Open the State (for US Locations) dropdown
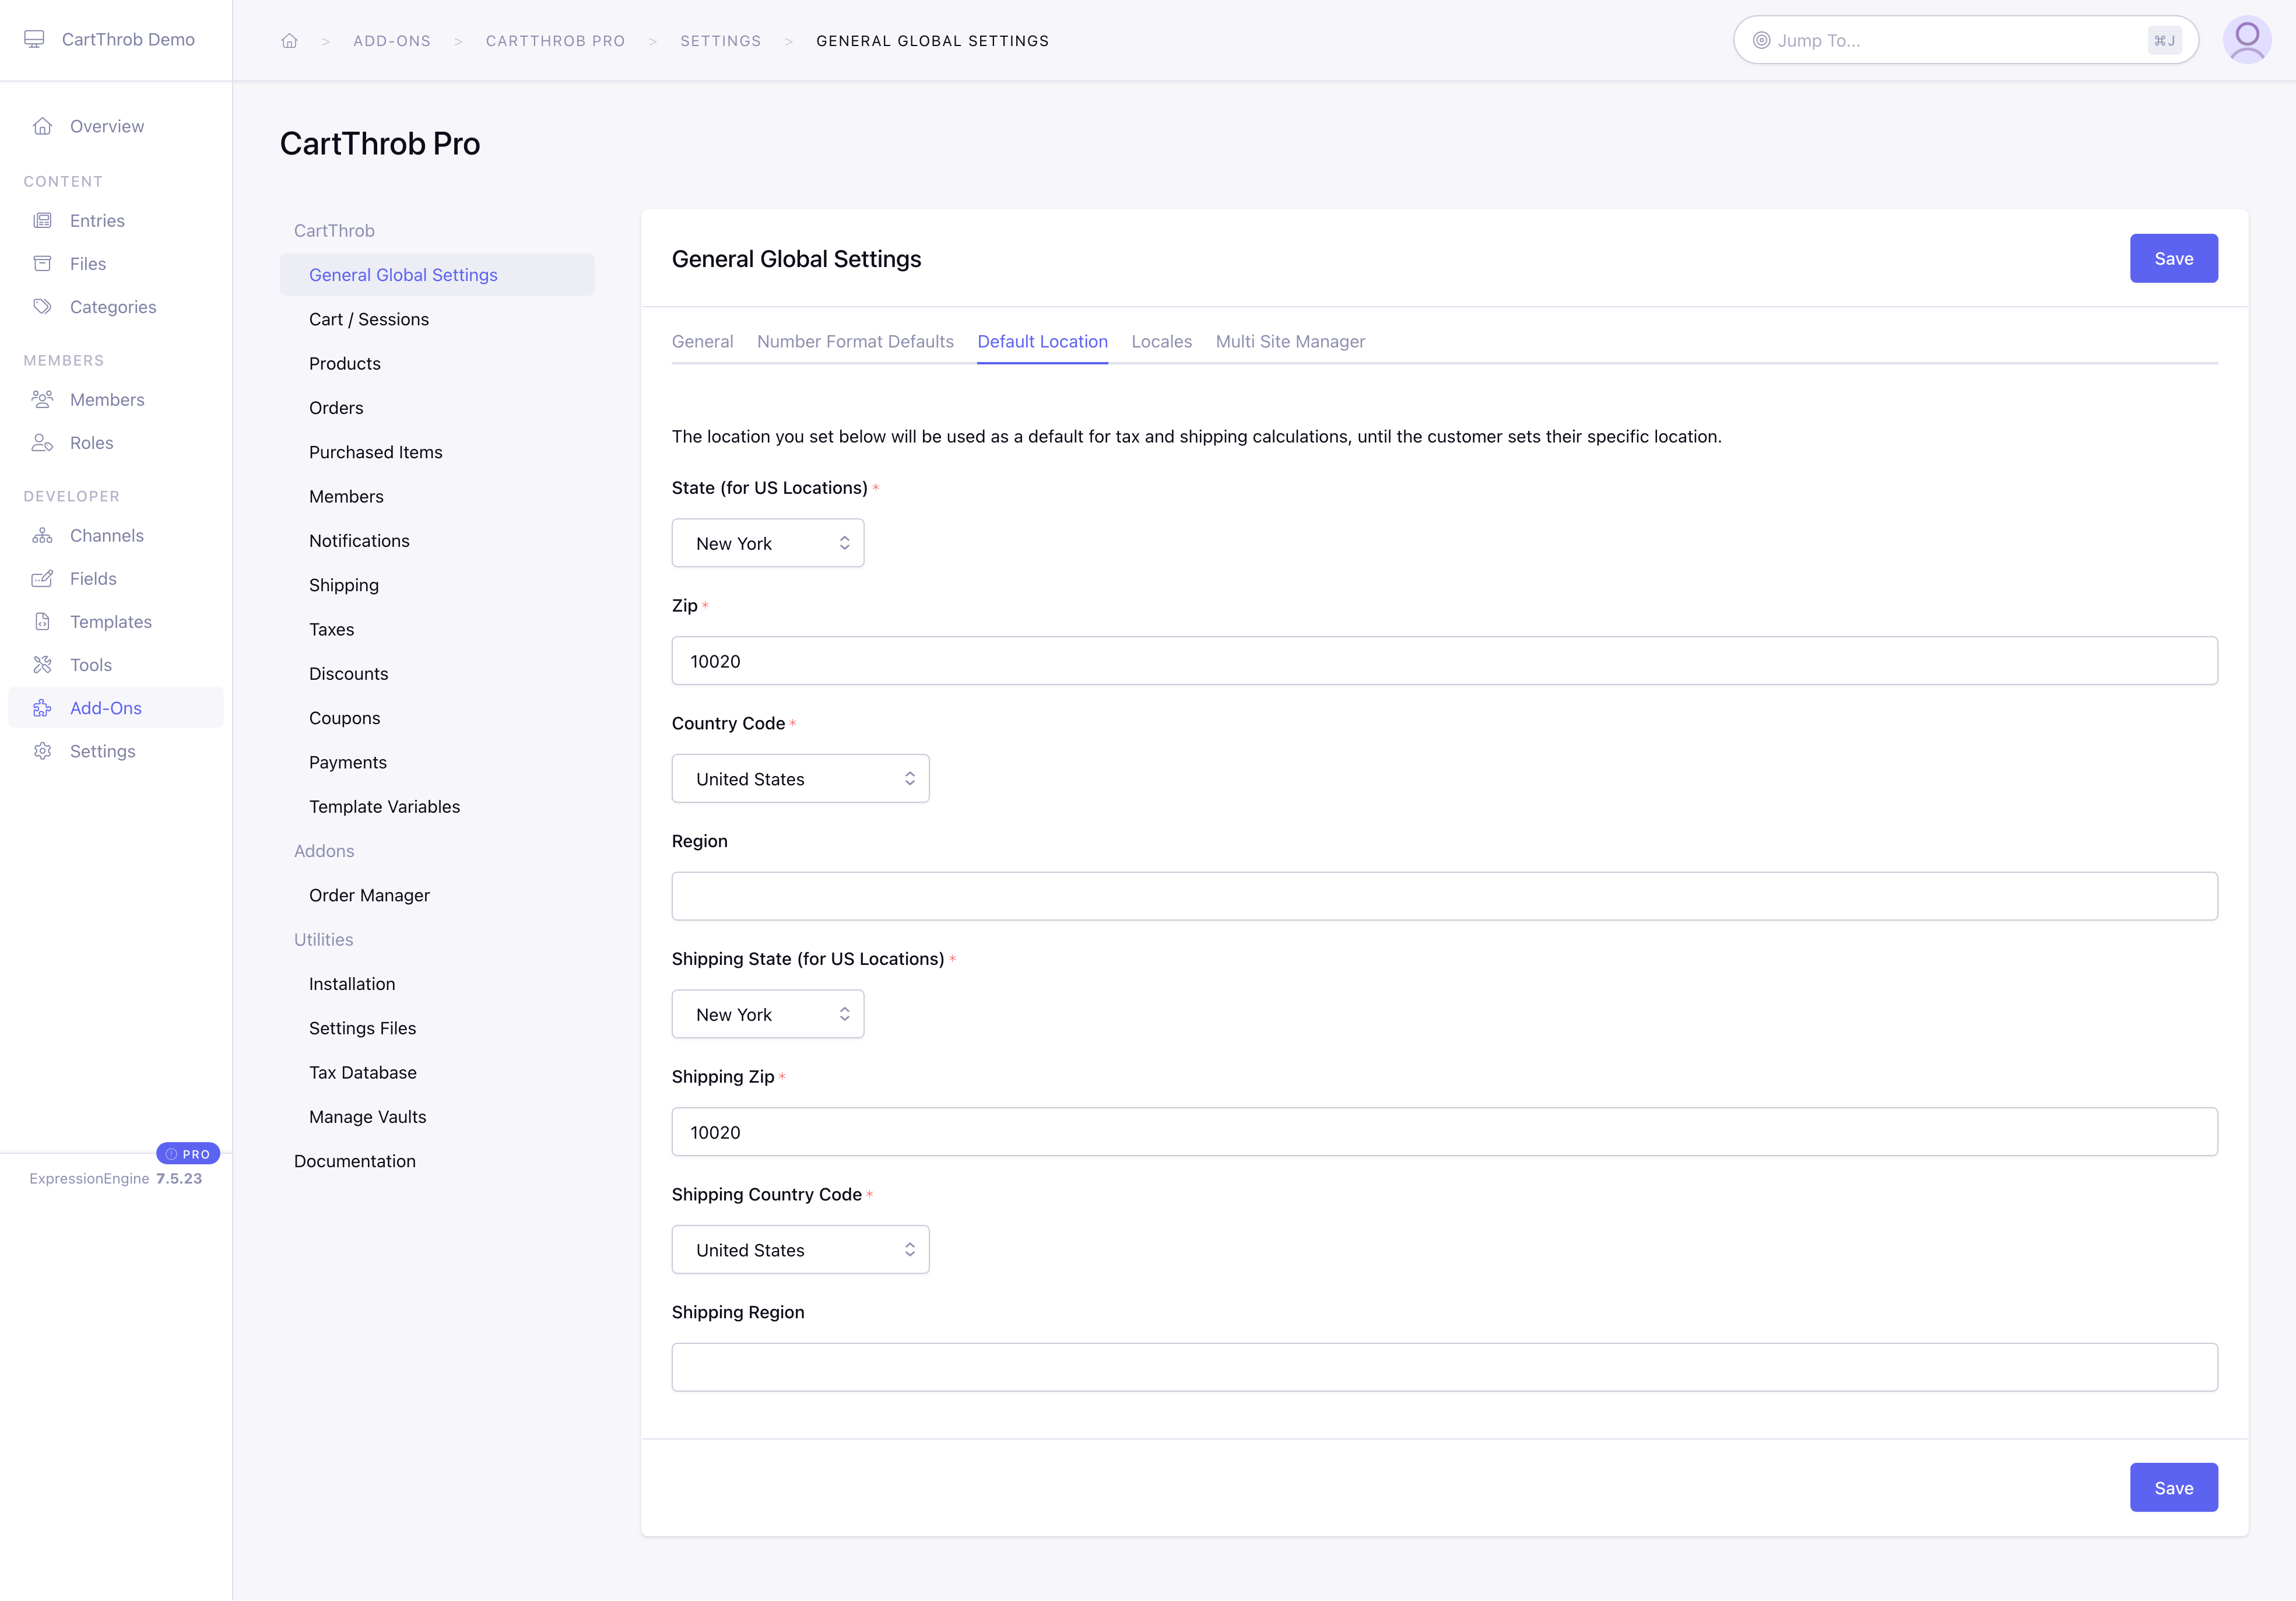The image size is (2296, 1601). tap(768, 543)
